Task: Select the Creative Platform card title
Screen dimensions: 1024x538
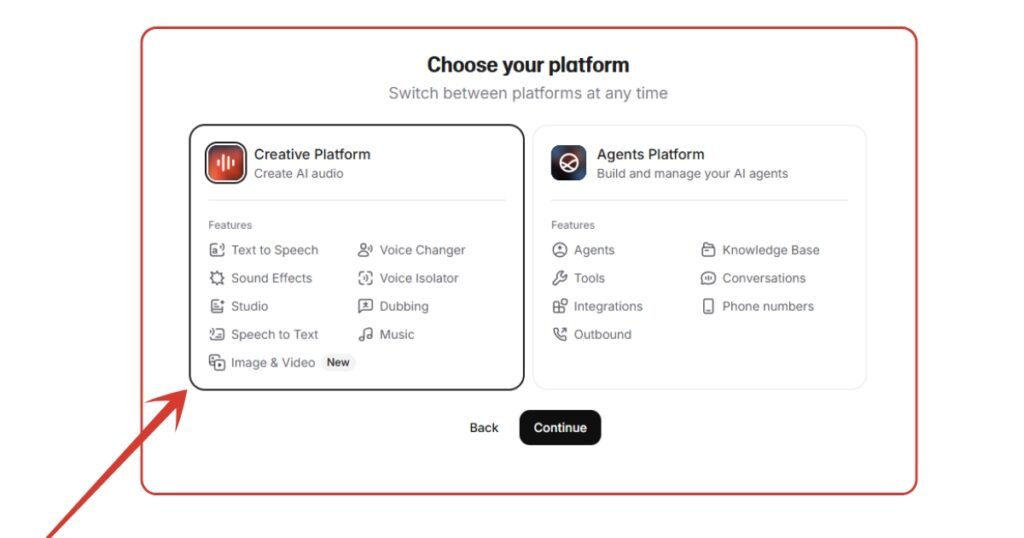Action: [312, 154]
